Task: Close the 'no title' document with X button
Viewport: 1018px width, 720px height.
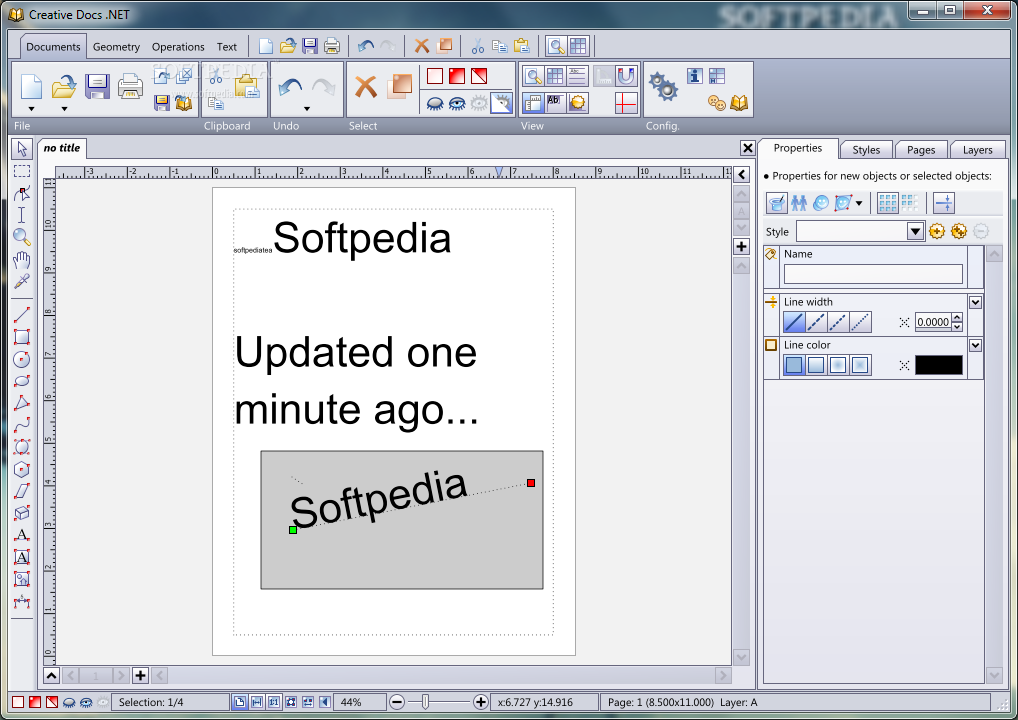Action: [x=747, y=148]
